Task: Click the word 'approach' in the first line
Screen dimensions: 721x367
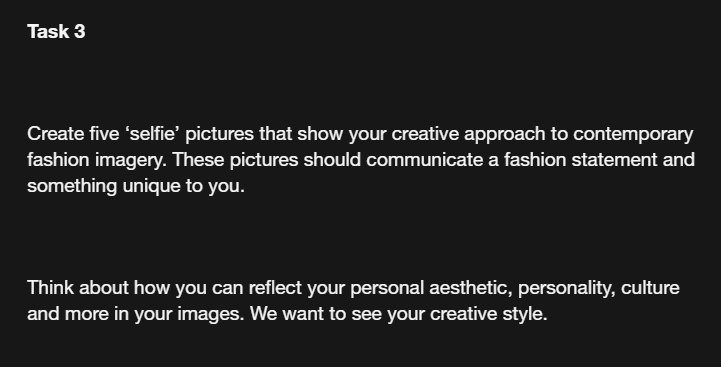Action: (504, 135)
